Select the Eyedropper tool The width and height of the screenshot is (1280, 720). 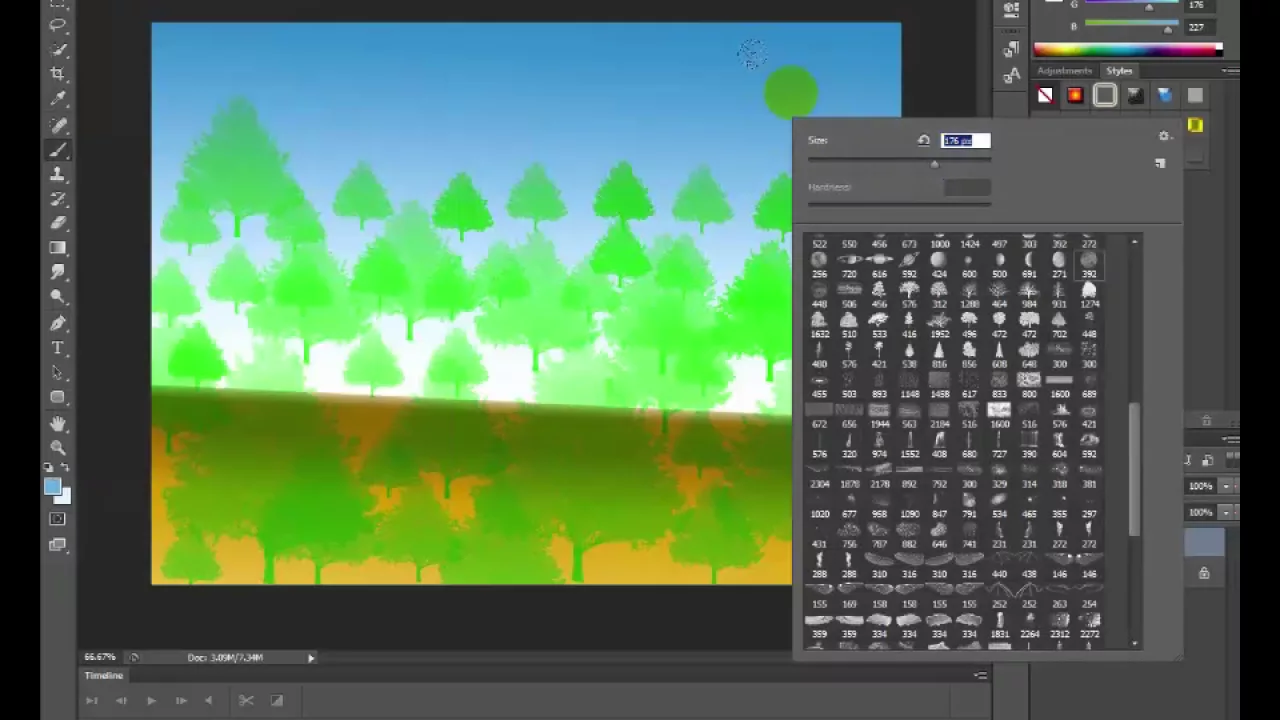[x=58, y=100]
